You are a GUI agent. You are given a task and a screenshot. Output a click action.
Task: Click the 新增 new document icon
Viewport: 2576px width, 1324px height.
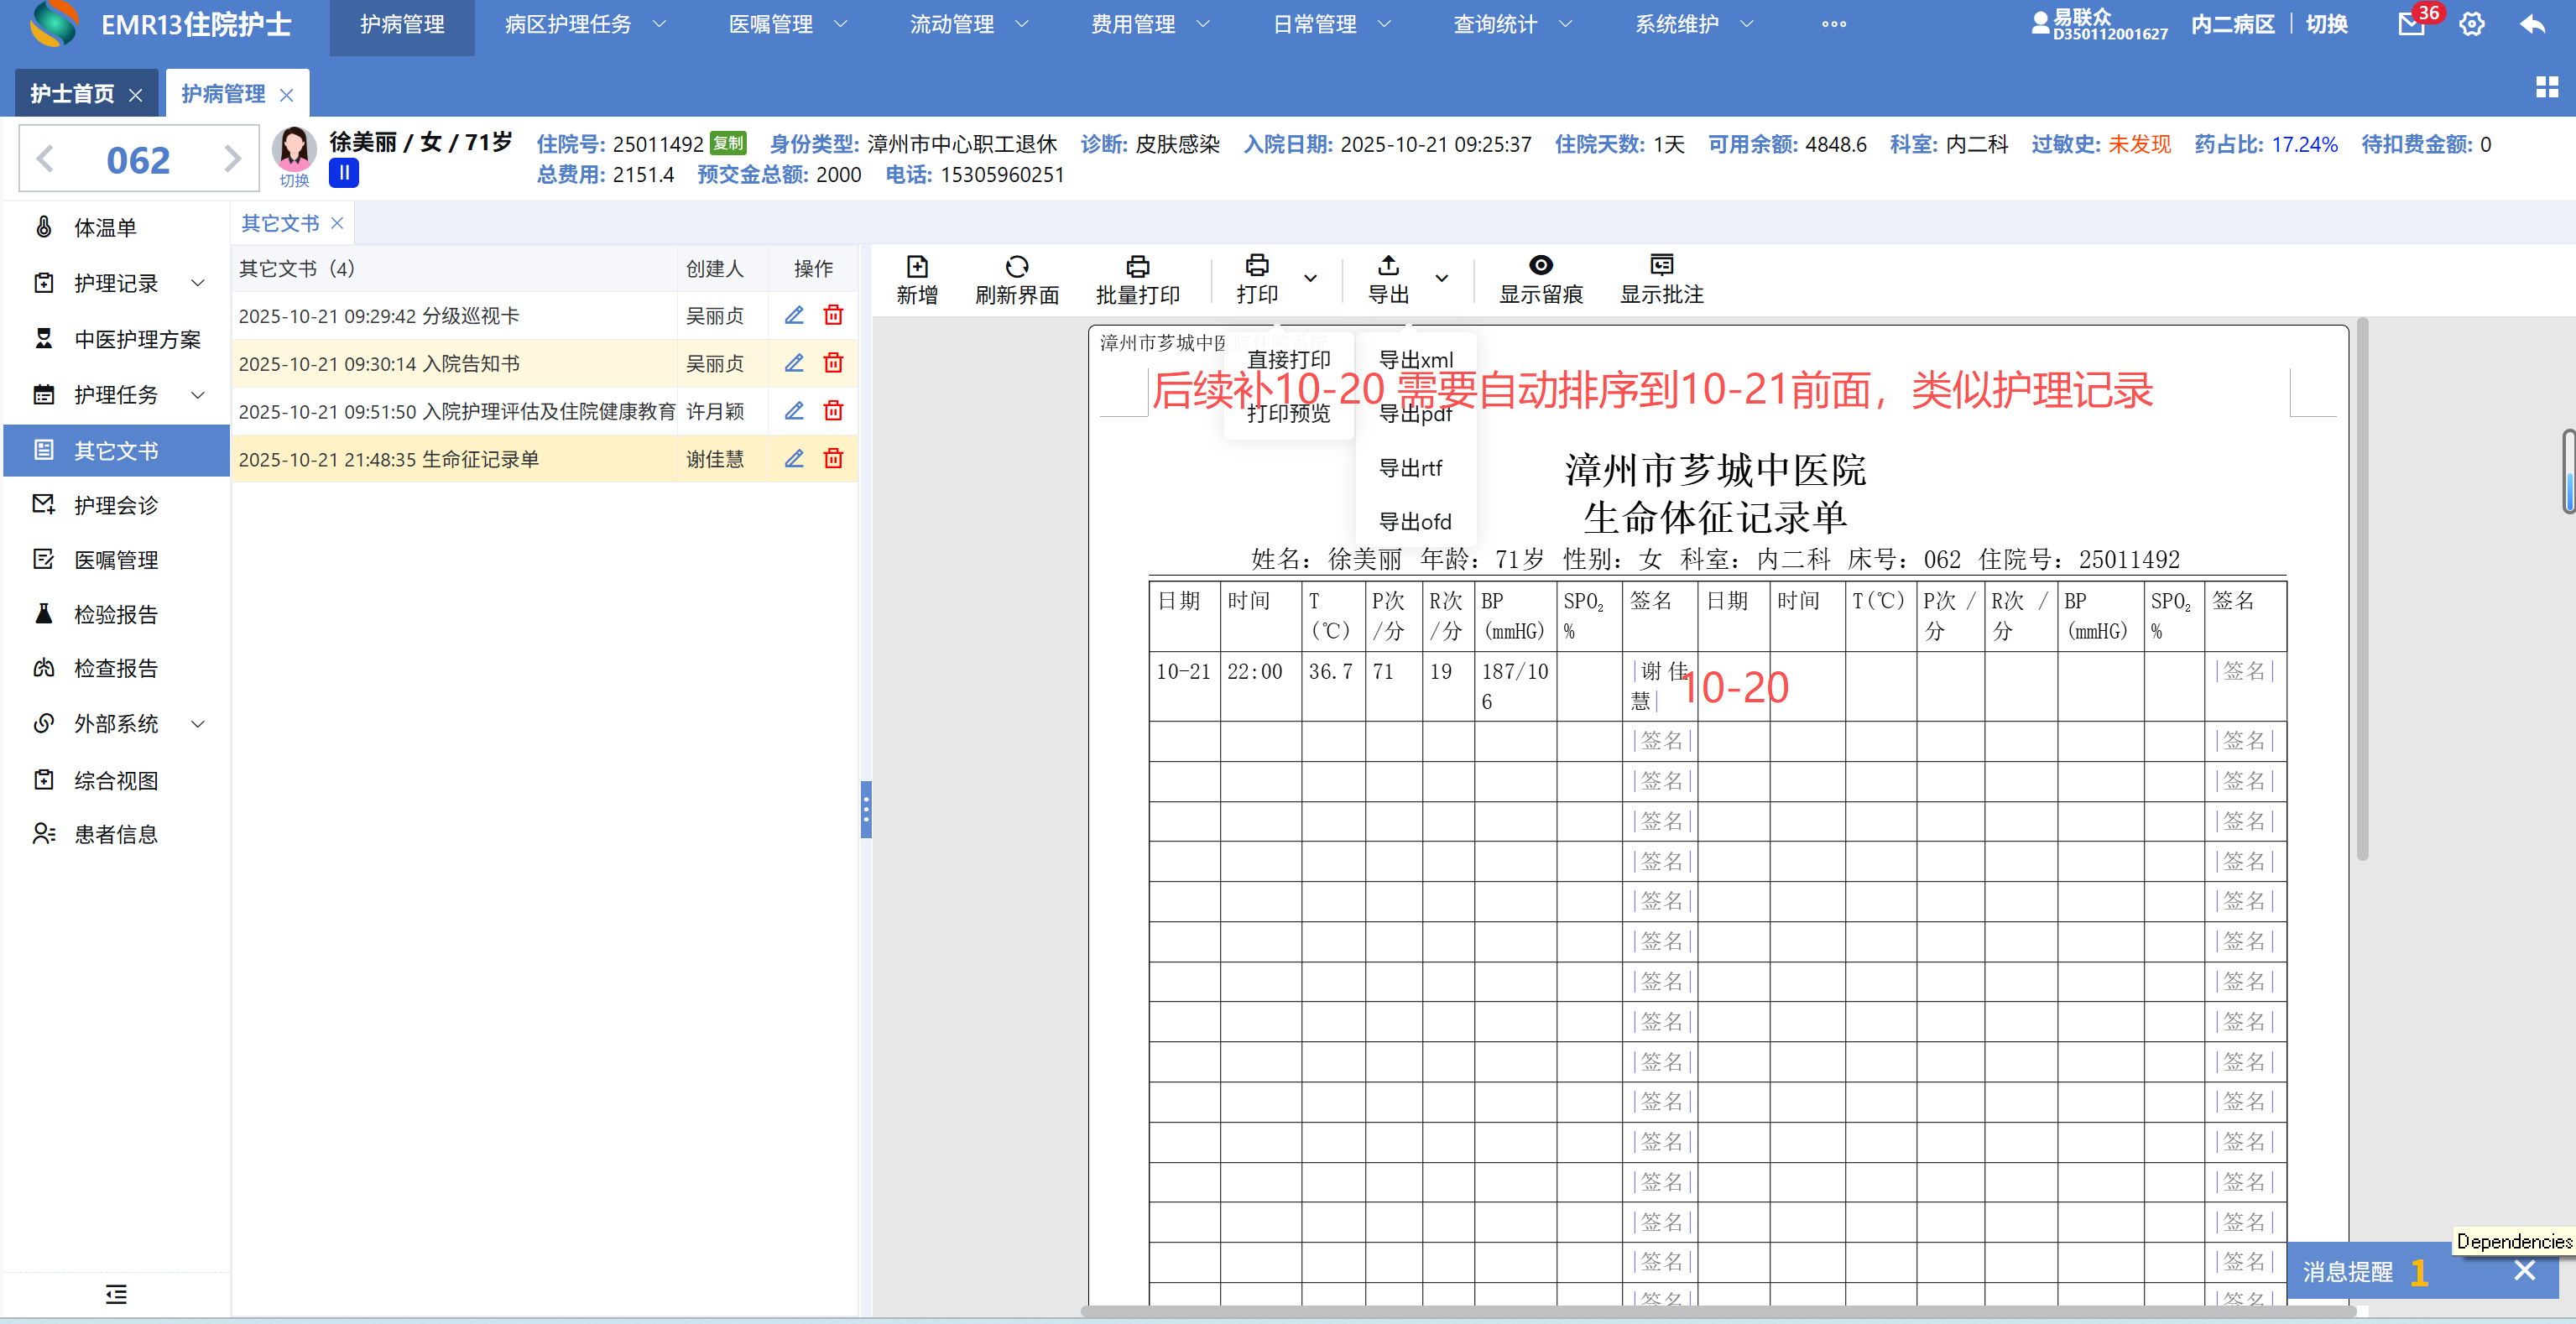[916, 267]
